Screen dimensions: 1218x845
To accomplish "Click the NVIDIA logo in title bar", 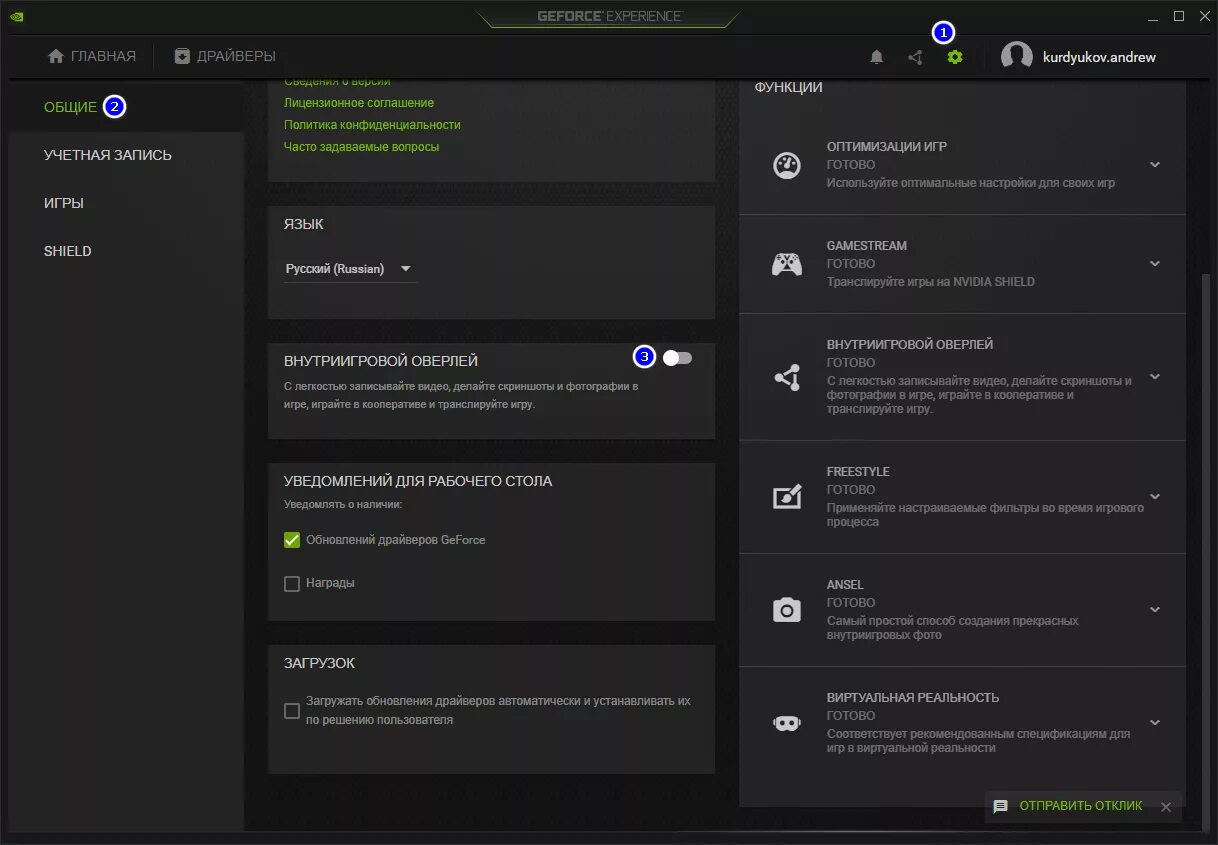I will coord(18,16).
